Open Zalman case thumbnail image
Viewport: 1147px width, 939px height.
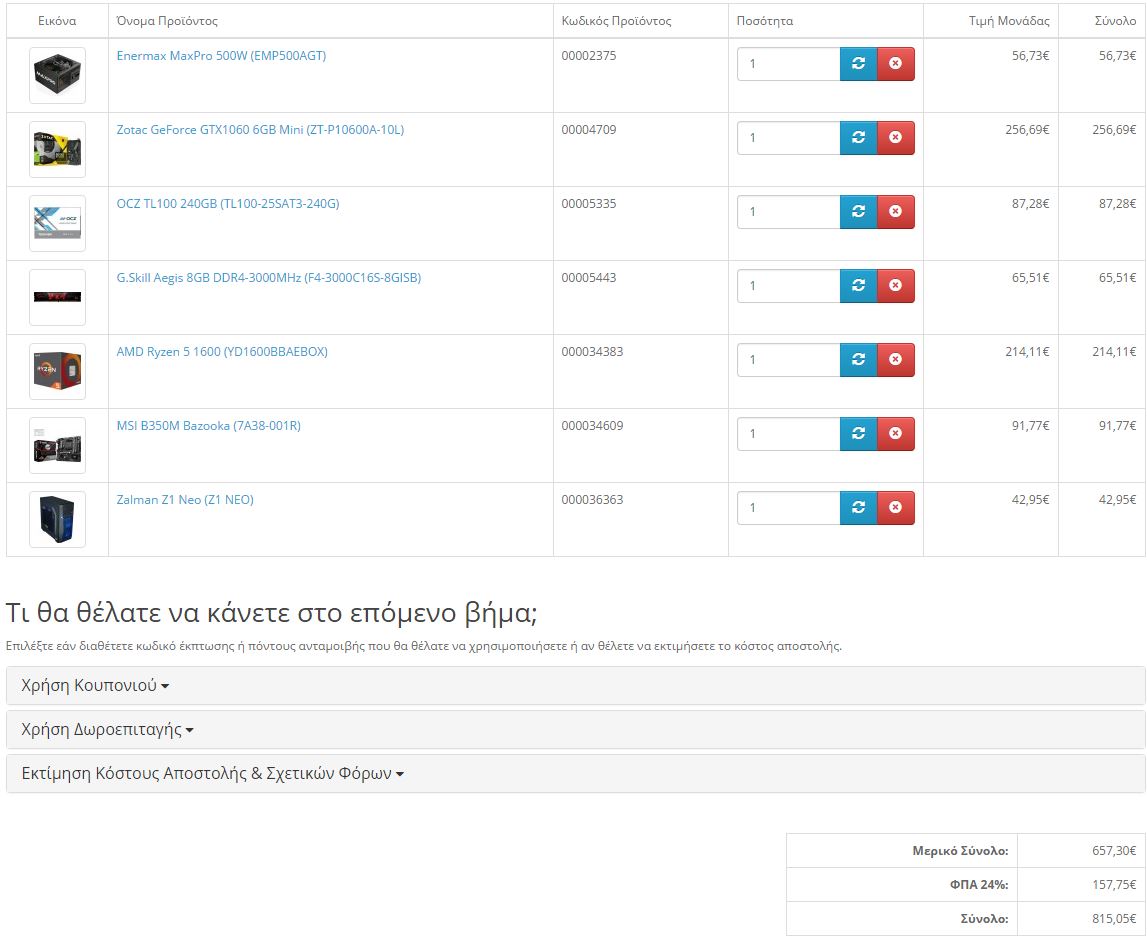pos(57,519)
